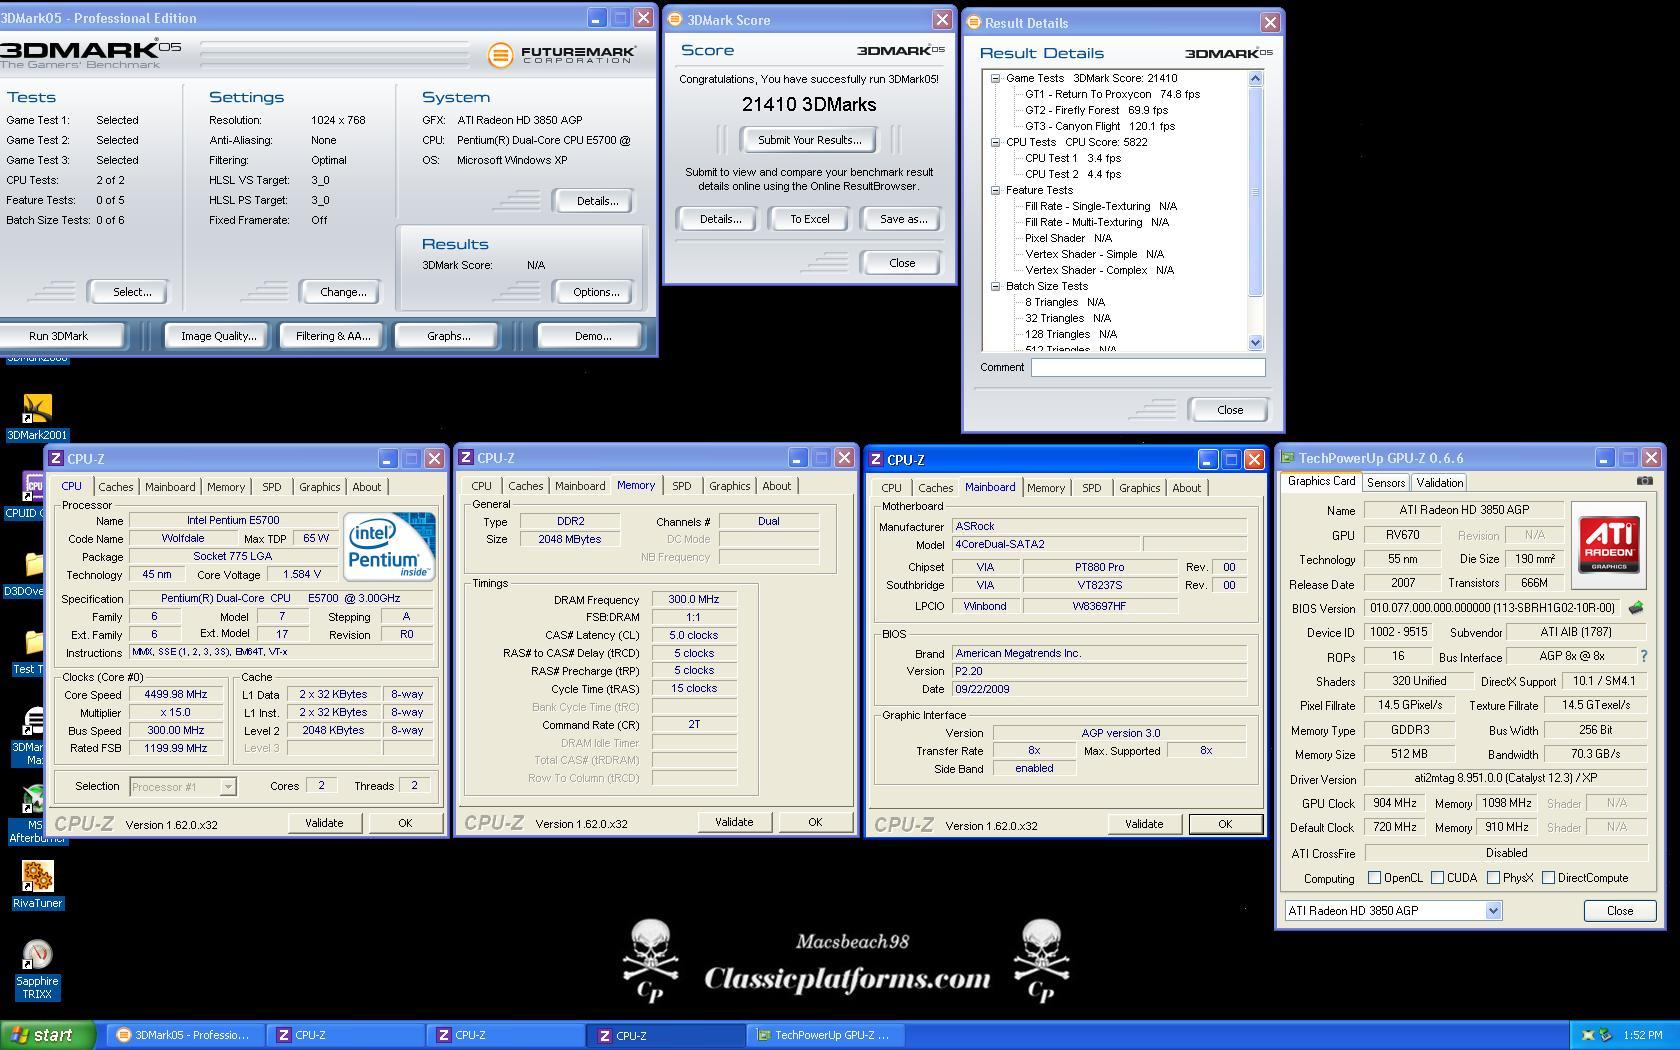Click the Futuremark Corporation logo

pos(561,55)
